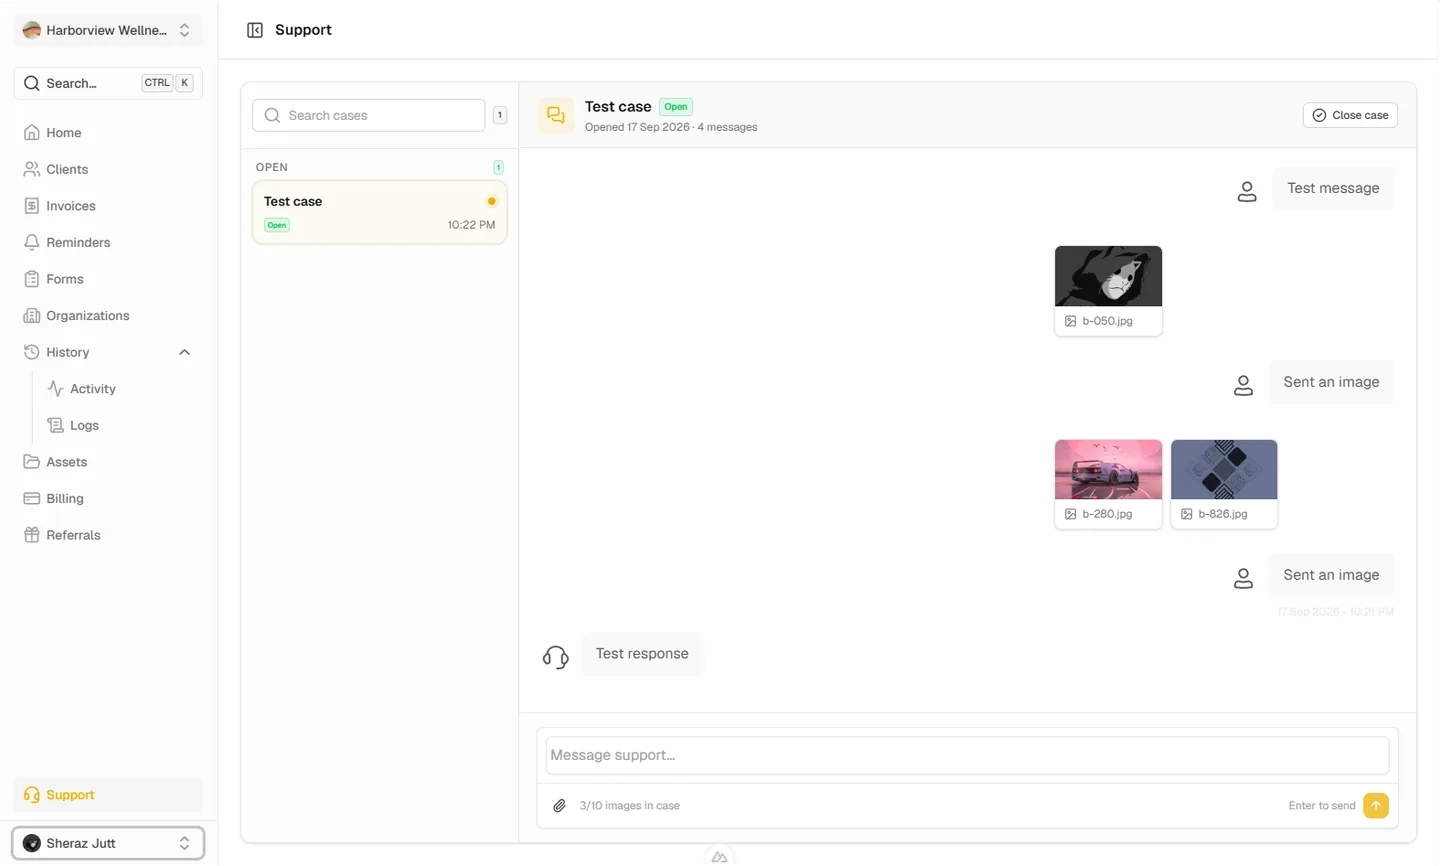The height and width of the screenshot is (866, 1440).
Task: Click the triangle logo at bottom center
Action: click(719, 857)
